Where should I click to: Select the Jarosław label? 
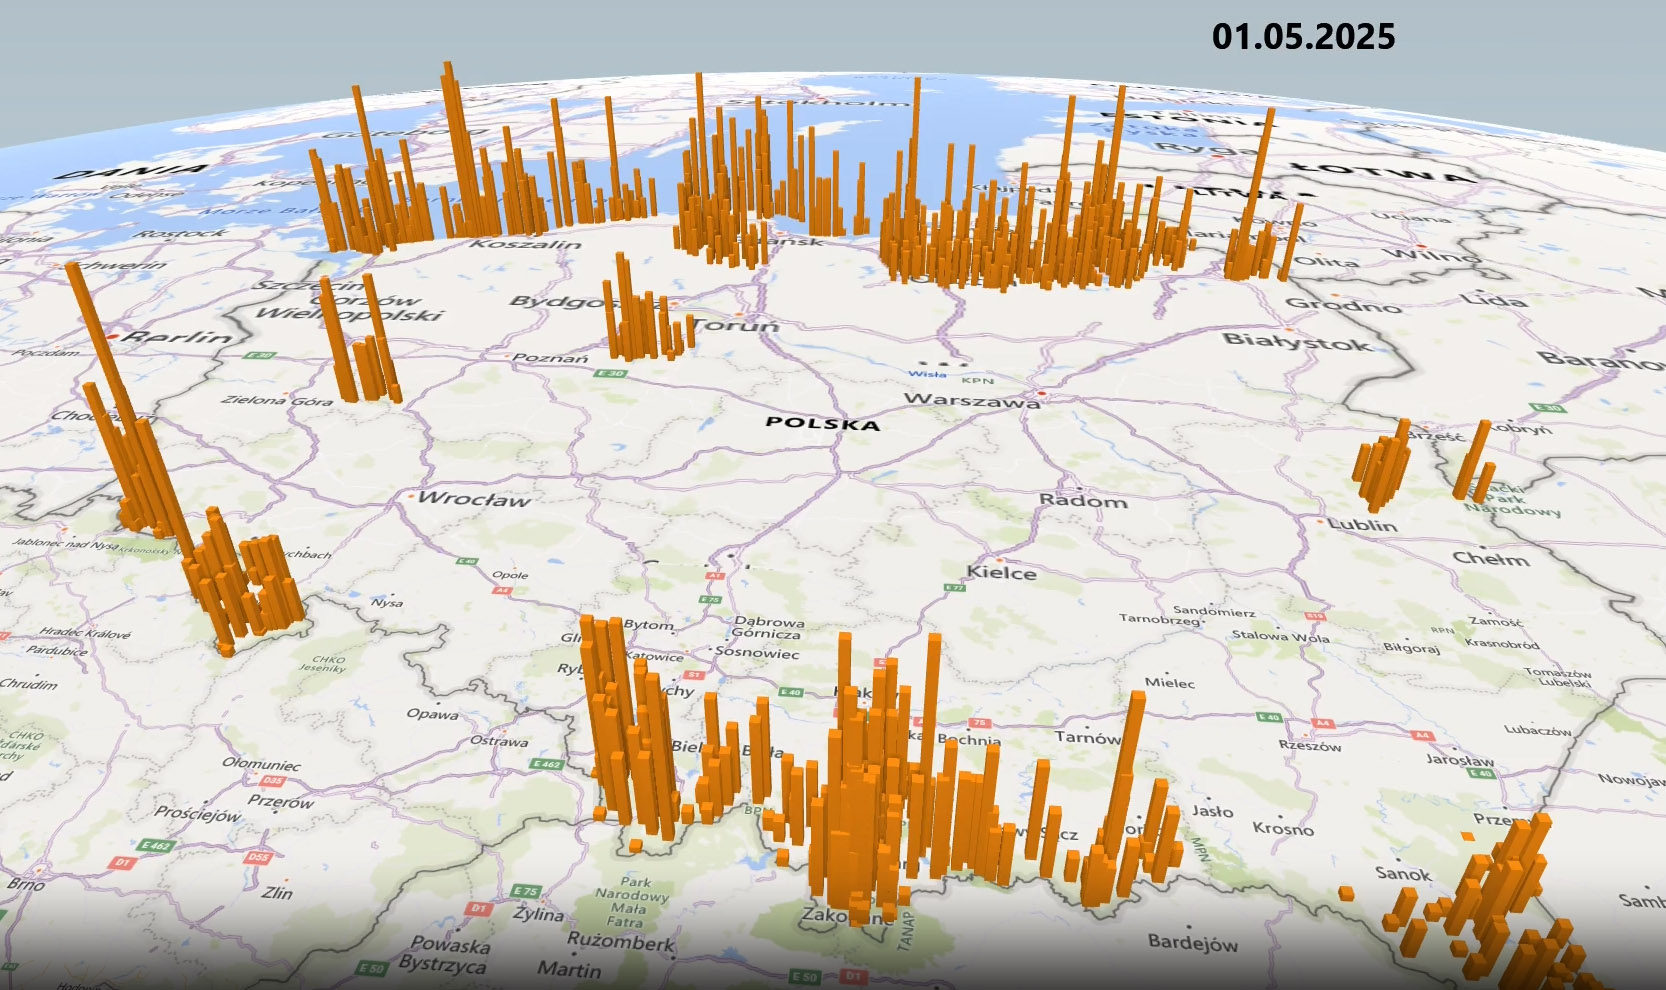click(1460, 760)
